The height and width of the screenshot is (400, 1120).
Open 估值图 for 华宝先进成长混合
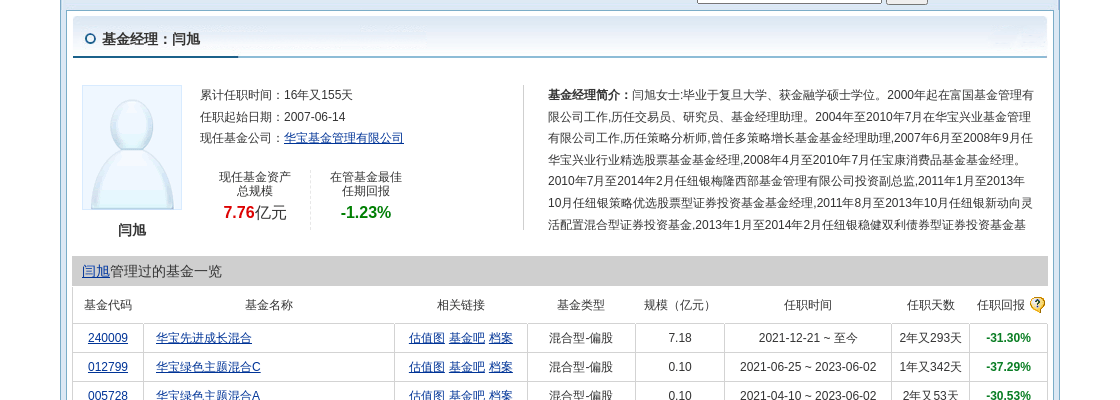click(426, 338)
